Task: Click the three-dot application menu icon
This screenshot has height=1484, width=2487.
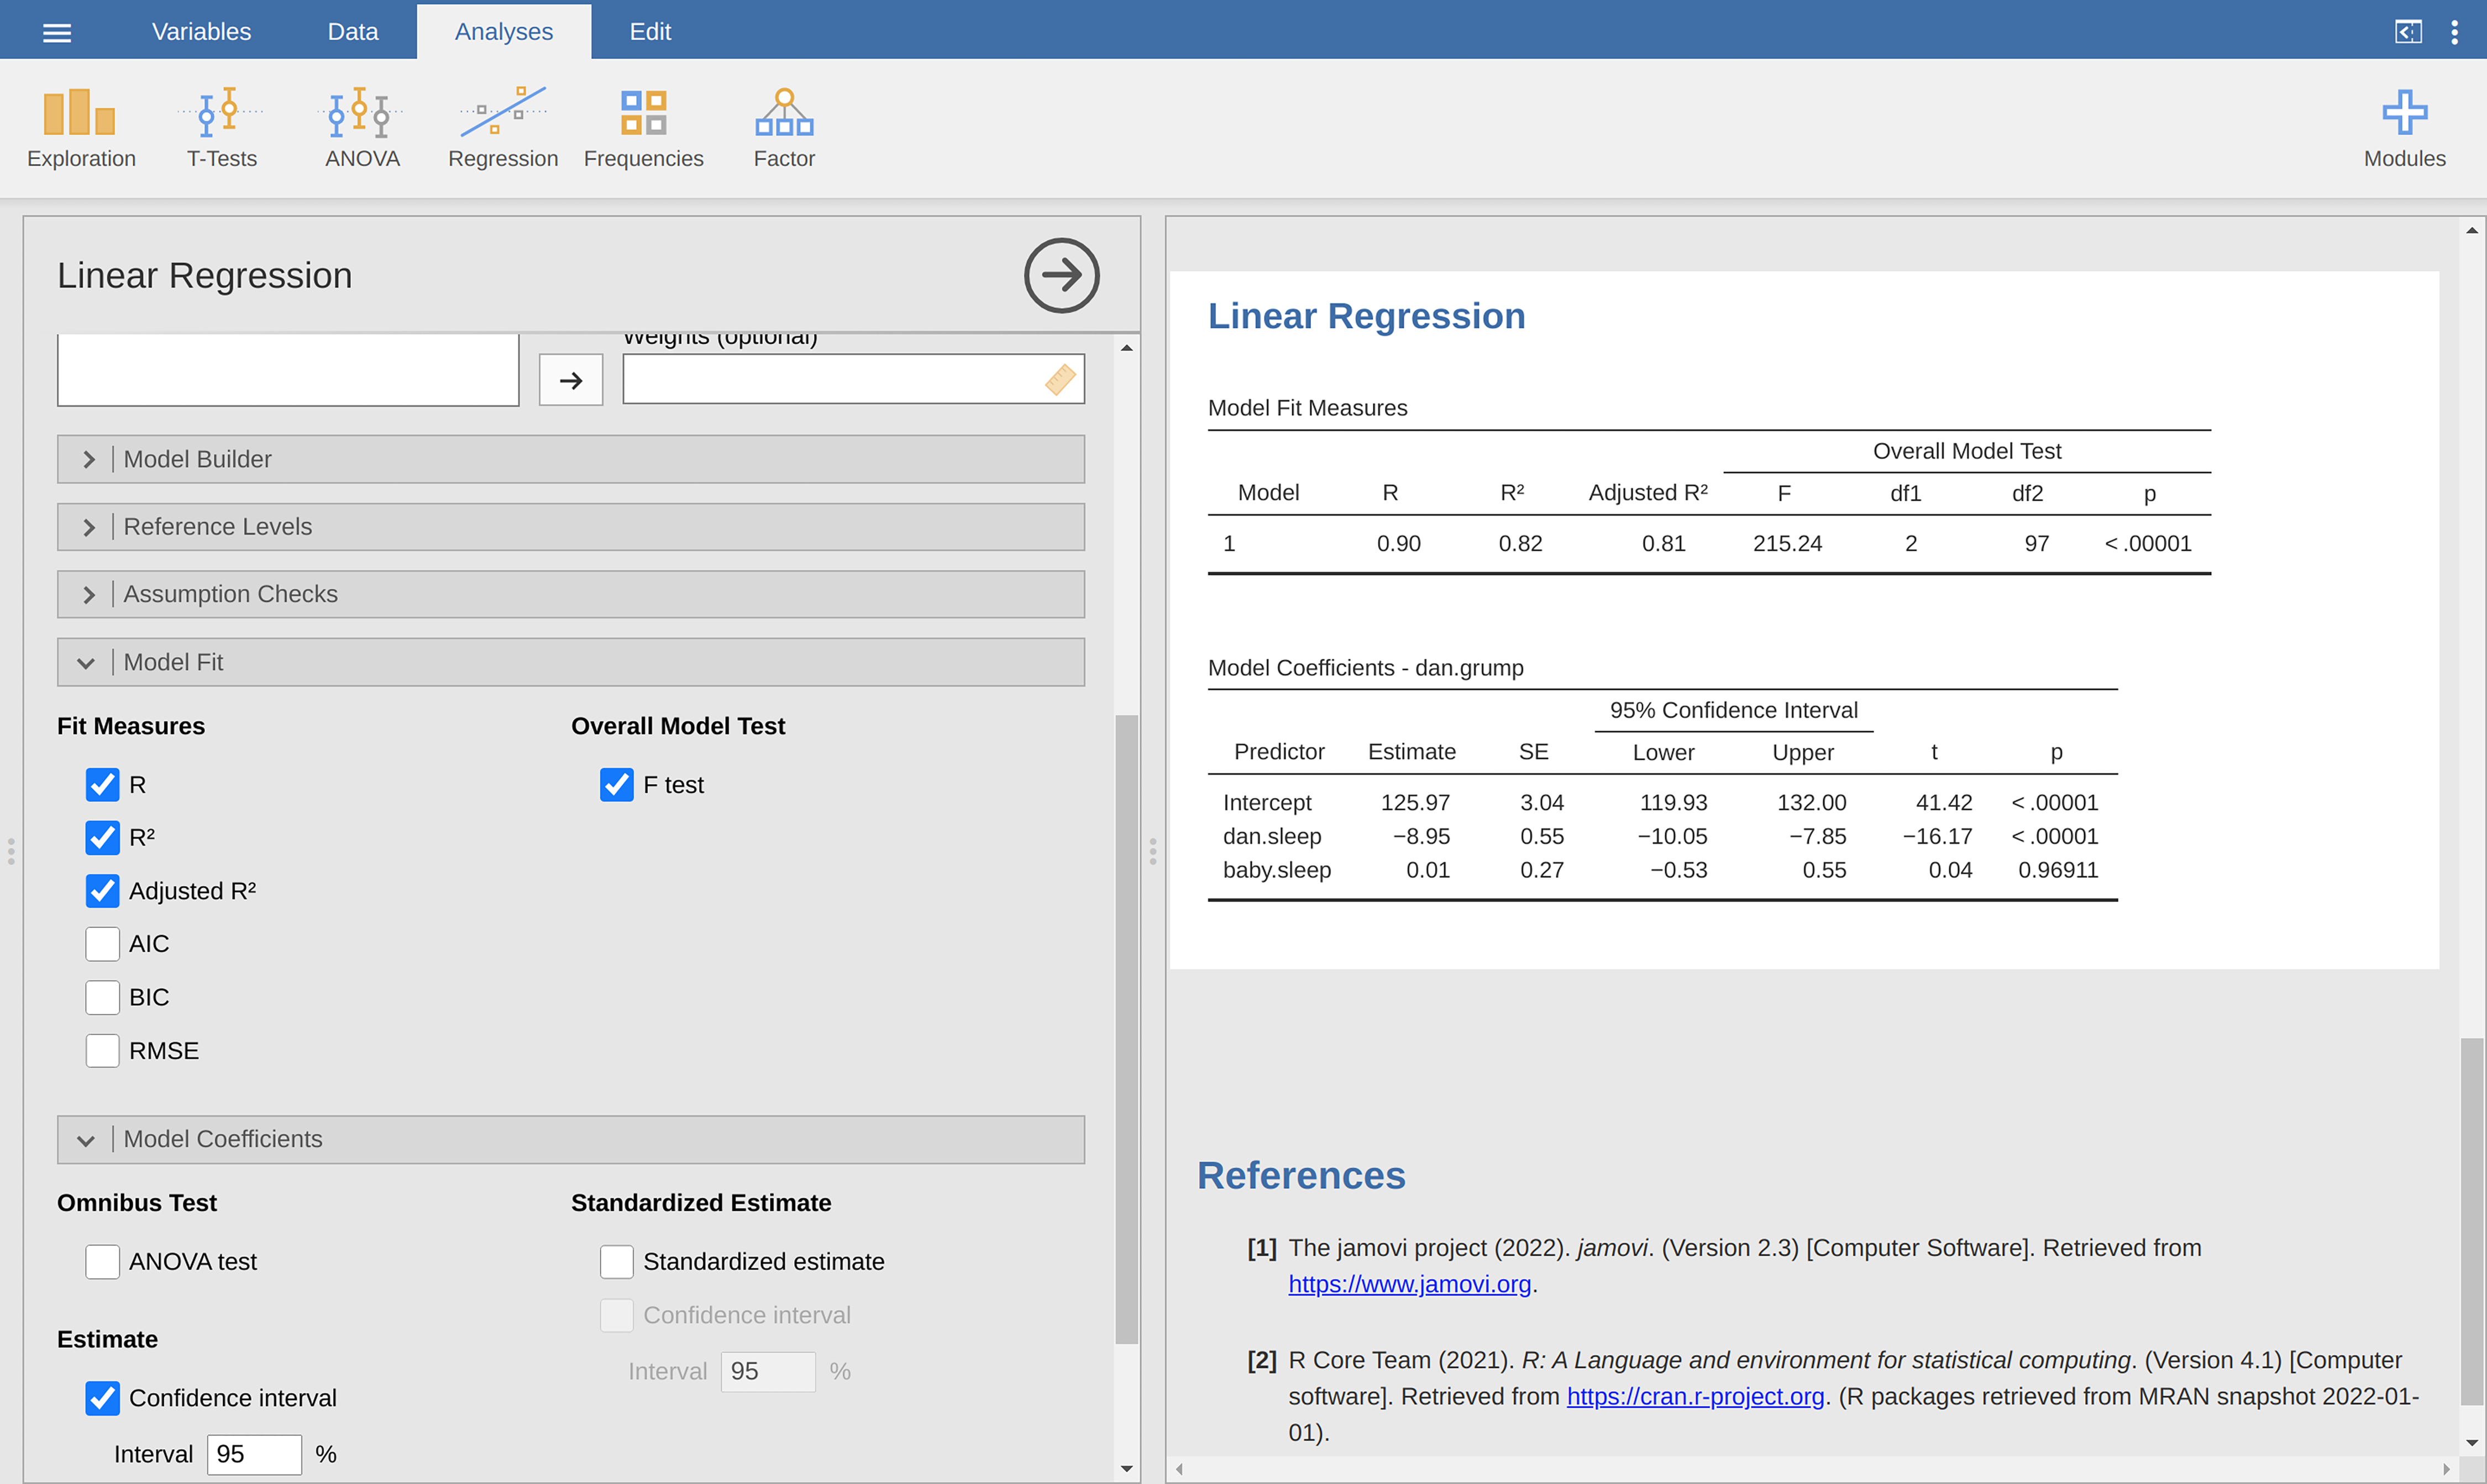Action: click(2454, 32)
